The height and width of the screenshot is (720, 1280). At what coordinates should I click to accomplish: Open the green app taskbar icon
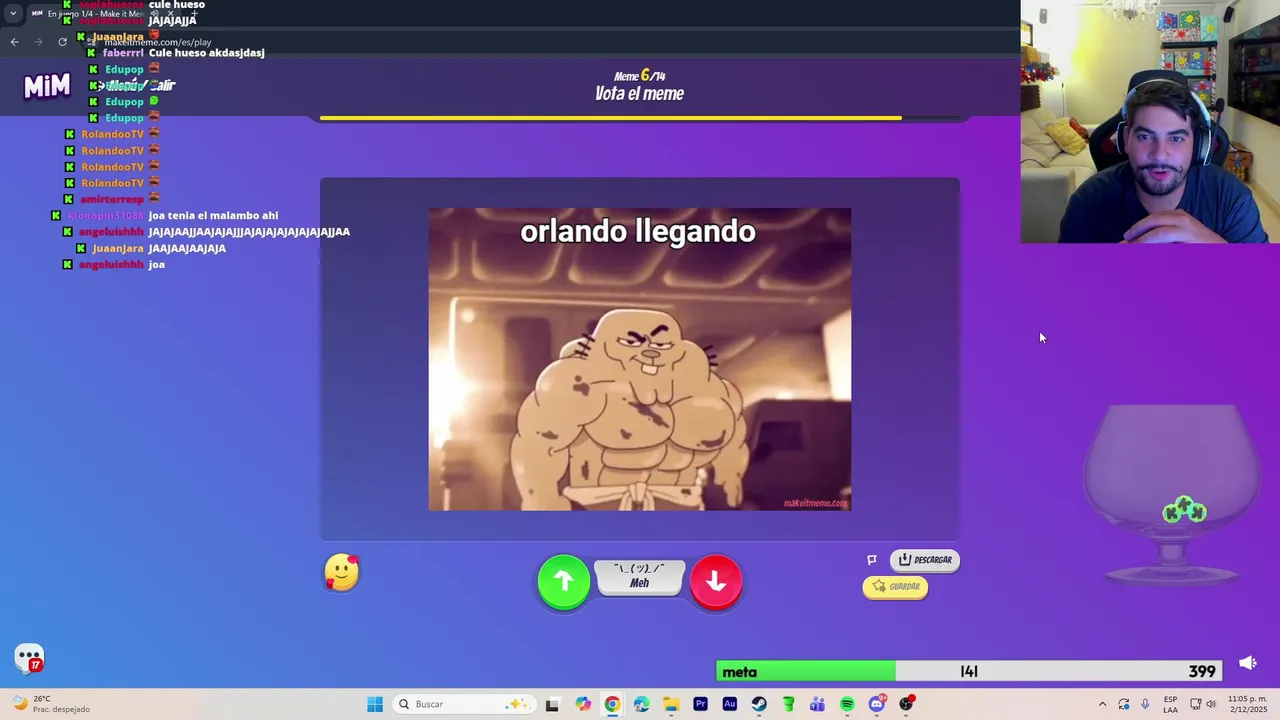click(788, 704)
